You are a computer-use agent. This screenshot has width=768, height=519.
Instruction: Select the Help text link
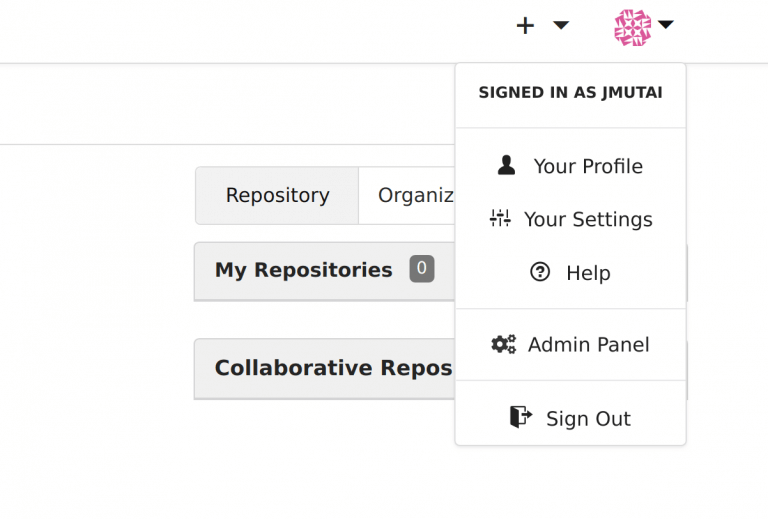pyautogui.click(x=588, y=273)
